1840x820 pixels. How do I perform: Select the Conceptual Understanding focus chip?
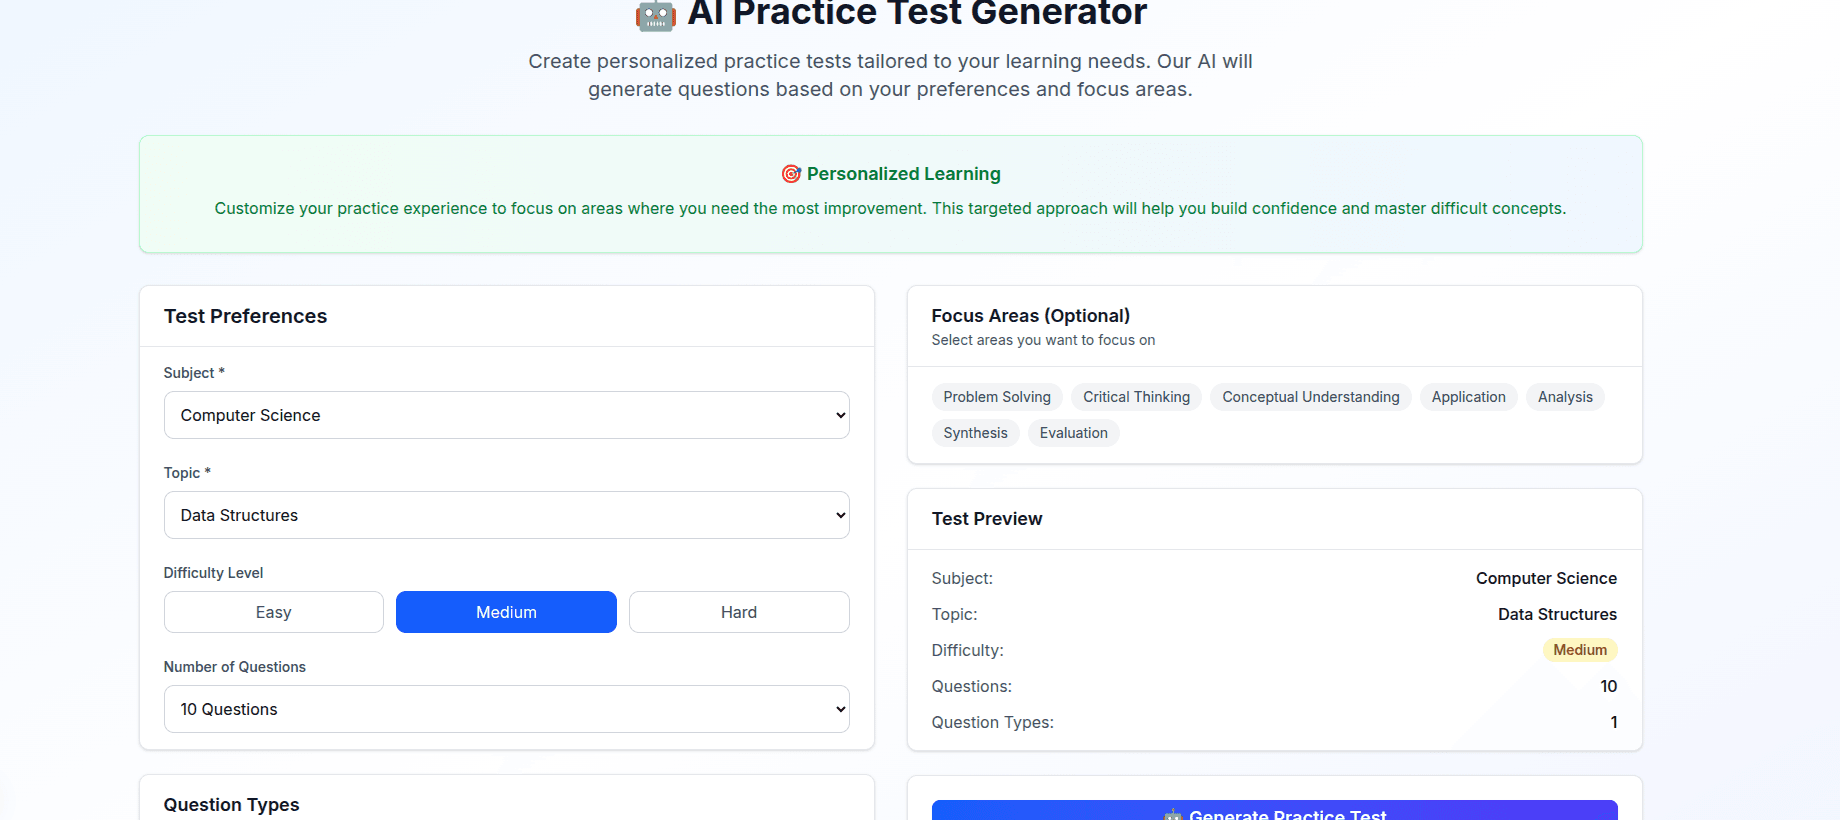1311,397
